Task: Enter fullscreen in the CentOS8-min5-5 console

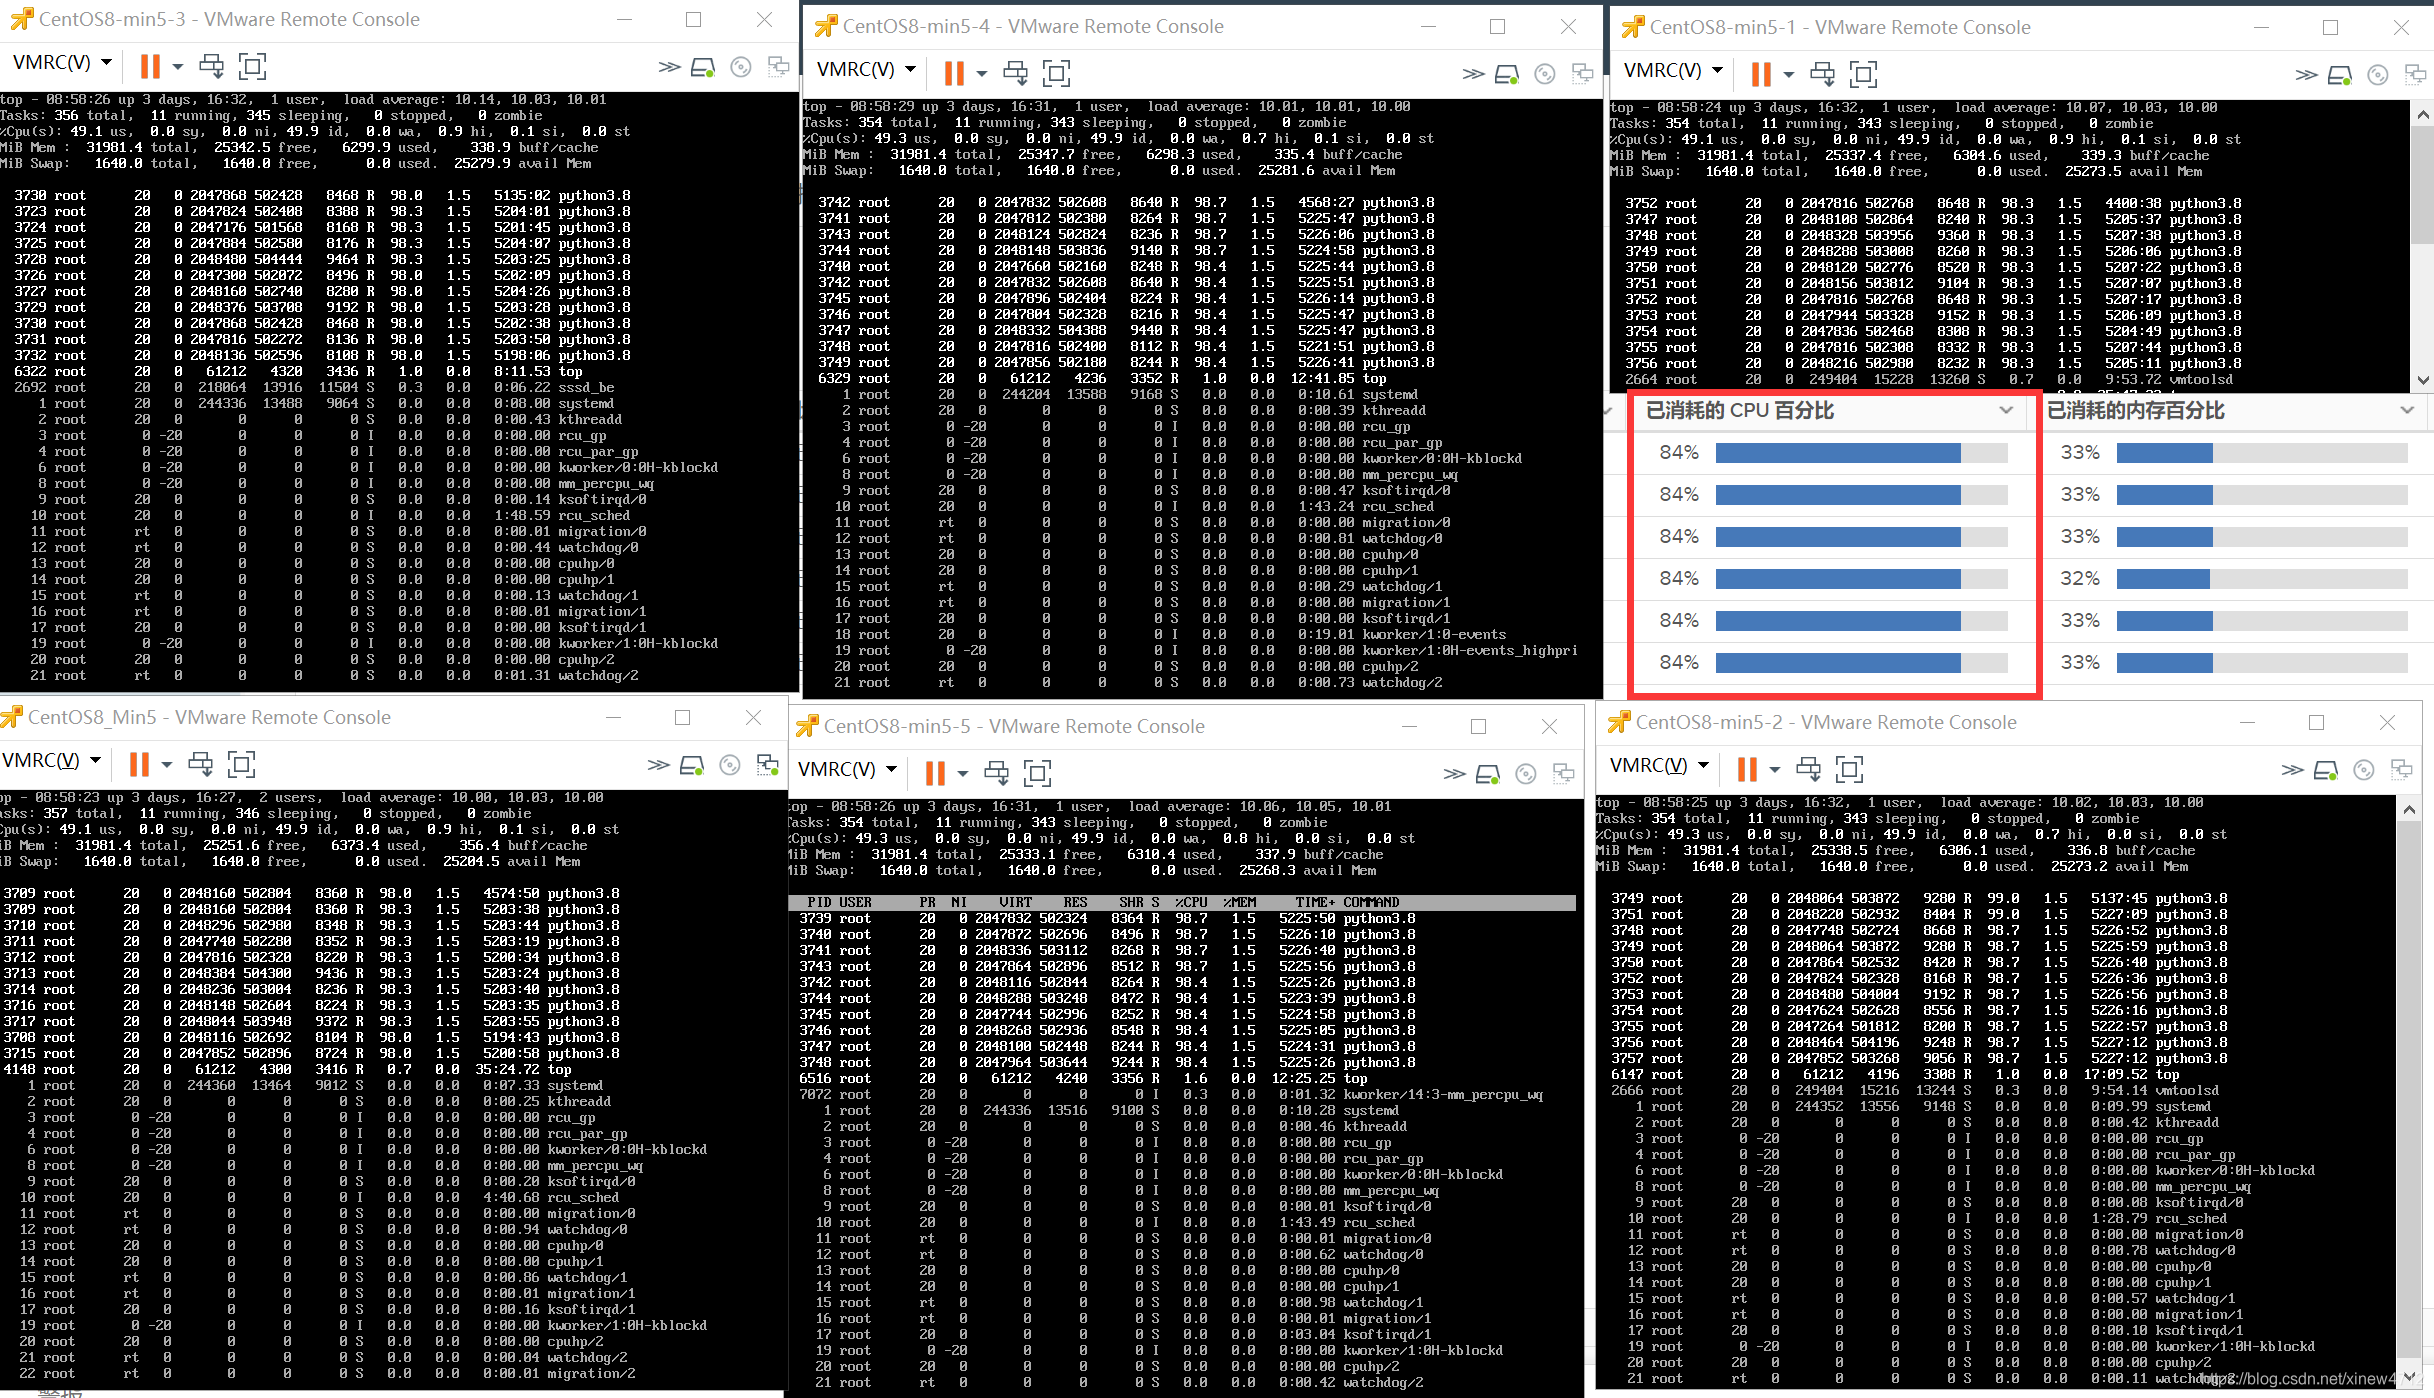Action: (x=1038, y=772)
